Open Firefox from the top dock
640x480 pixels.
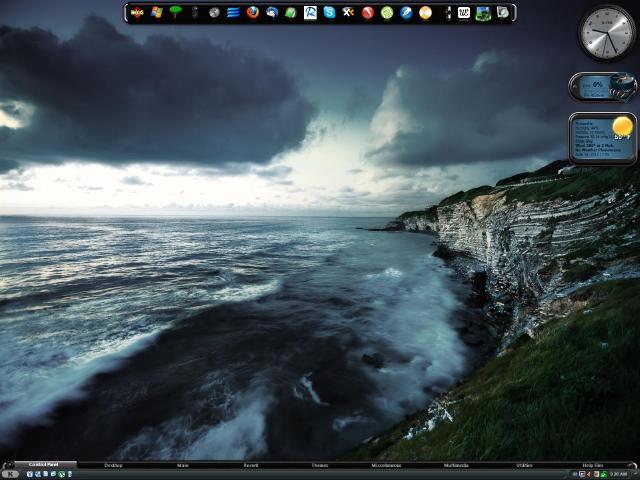point(253,13)
